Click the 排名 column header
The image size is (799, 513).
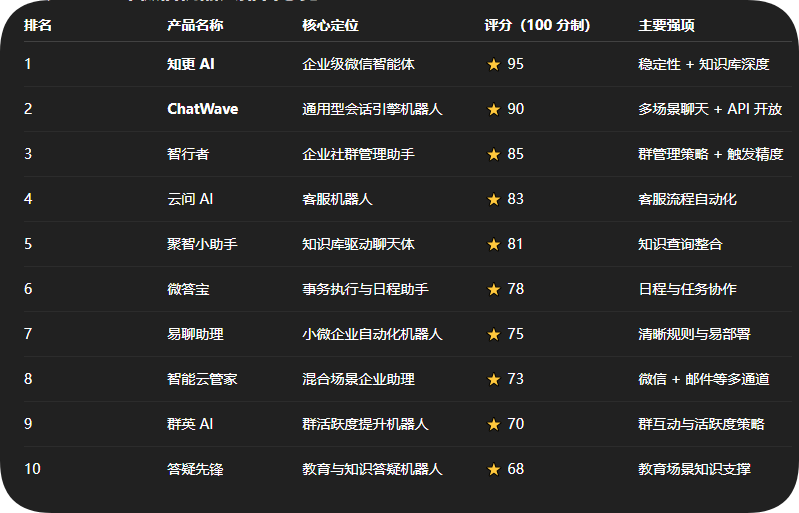click(x=38, y=25)
